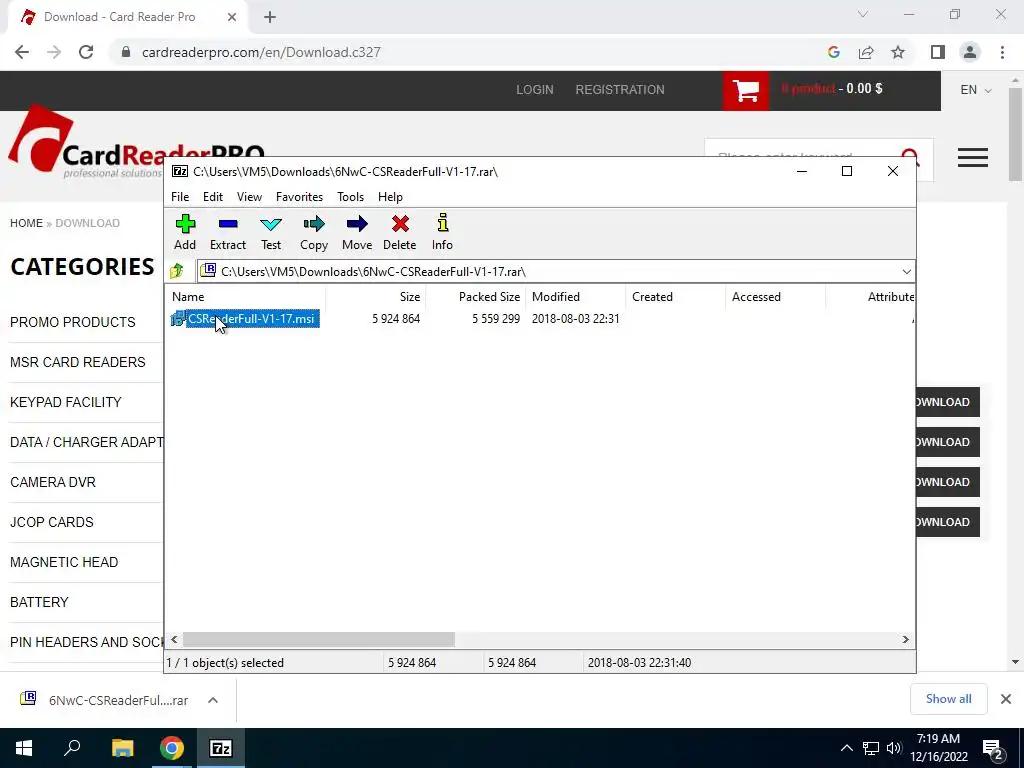This screenshot has width=1024, height=768.
Task: Open the Edit menu in 7-Zip
Action: pyautogui.click(x=212, y=197)
